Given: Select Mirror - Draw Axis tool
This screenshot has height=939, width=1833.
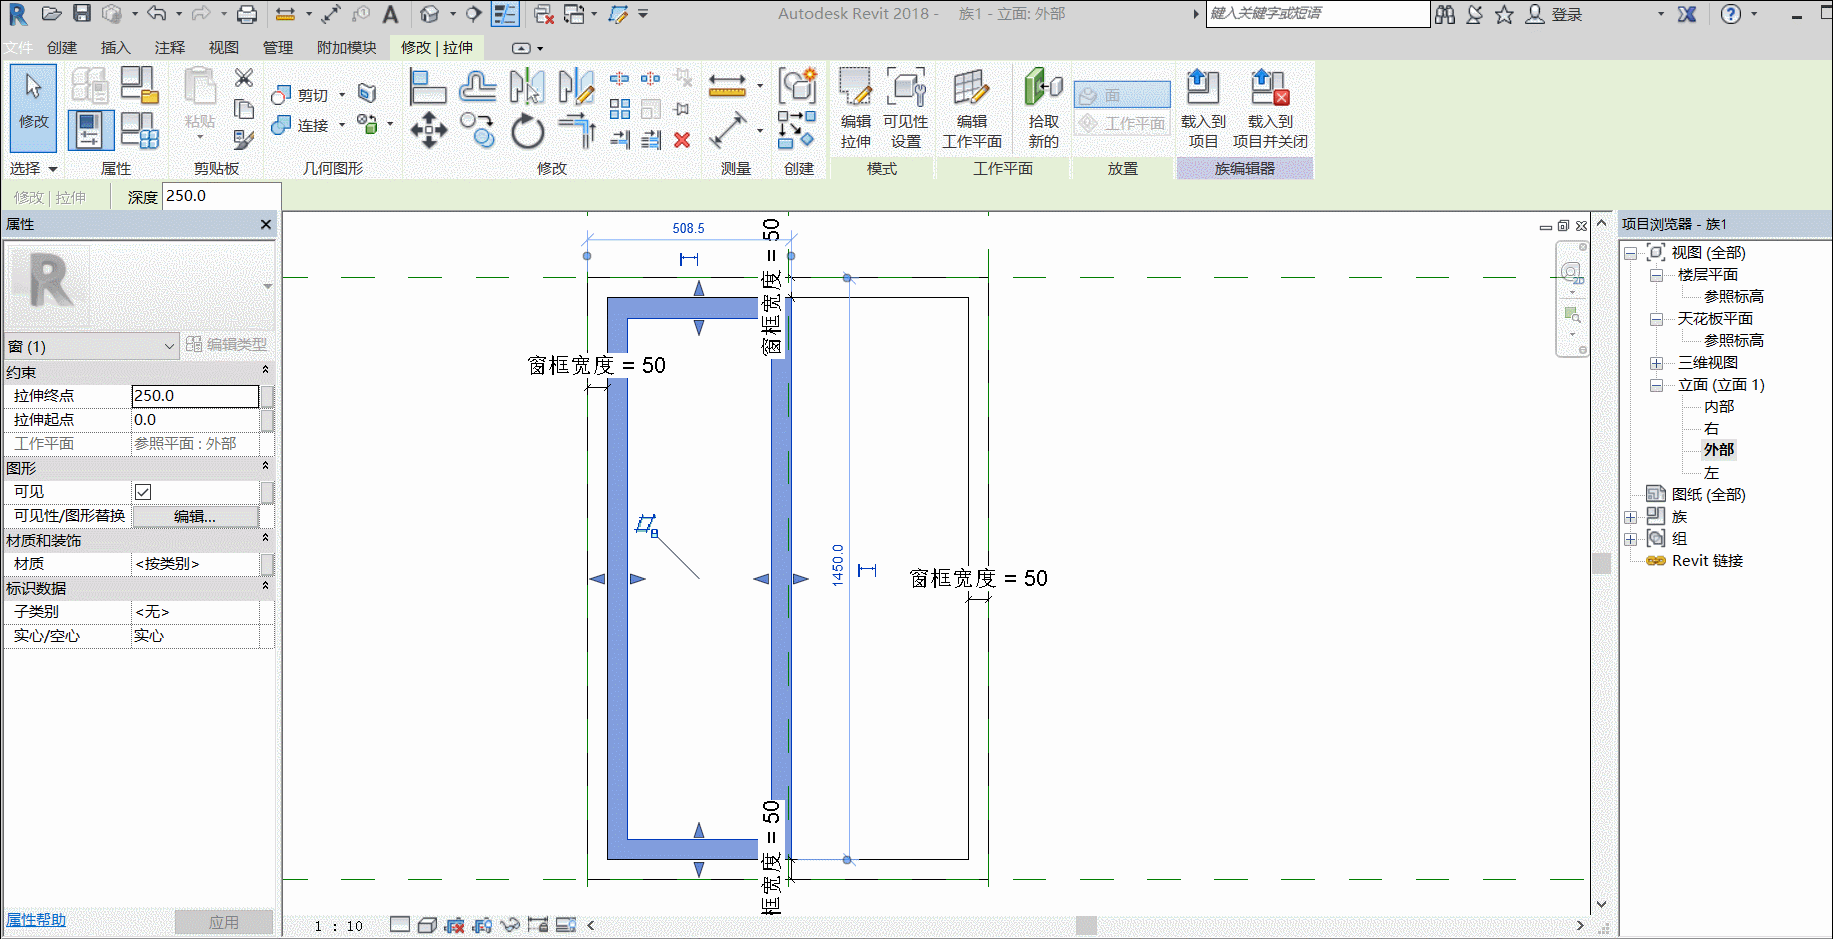Looking at the screenshot, I should click(x=576, y=88).
